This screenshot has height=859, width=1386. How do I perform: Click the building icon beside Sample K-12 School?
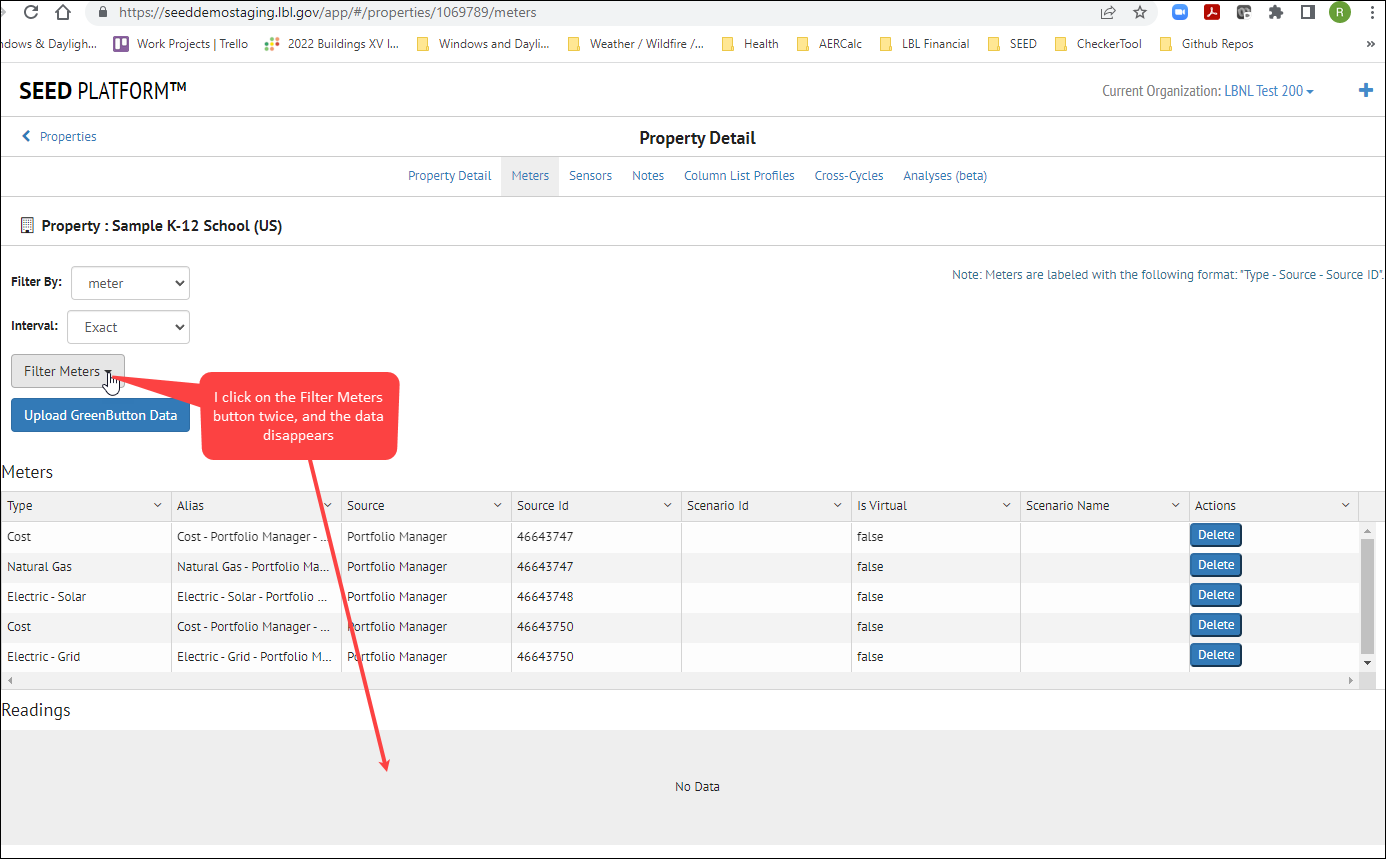pos(26,224)
